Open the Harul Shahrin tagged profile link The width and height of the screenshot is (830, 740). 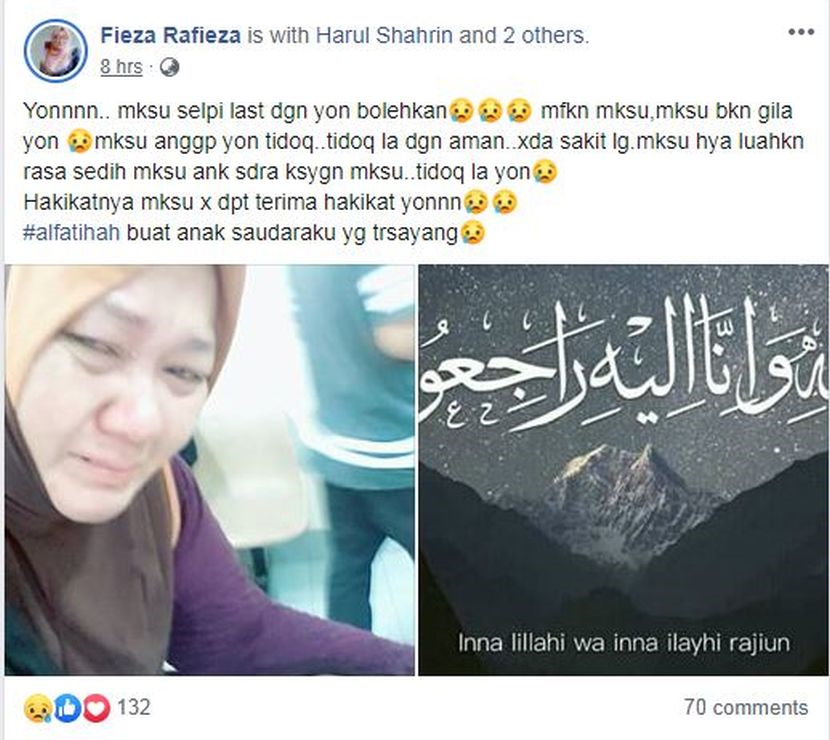pos(384,35)
